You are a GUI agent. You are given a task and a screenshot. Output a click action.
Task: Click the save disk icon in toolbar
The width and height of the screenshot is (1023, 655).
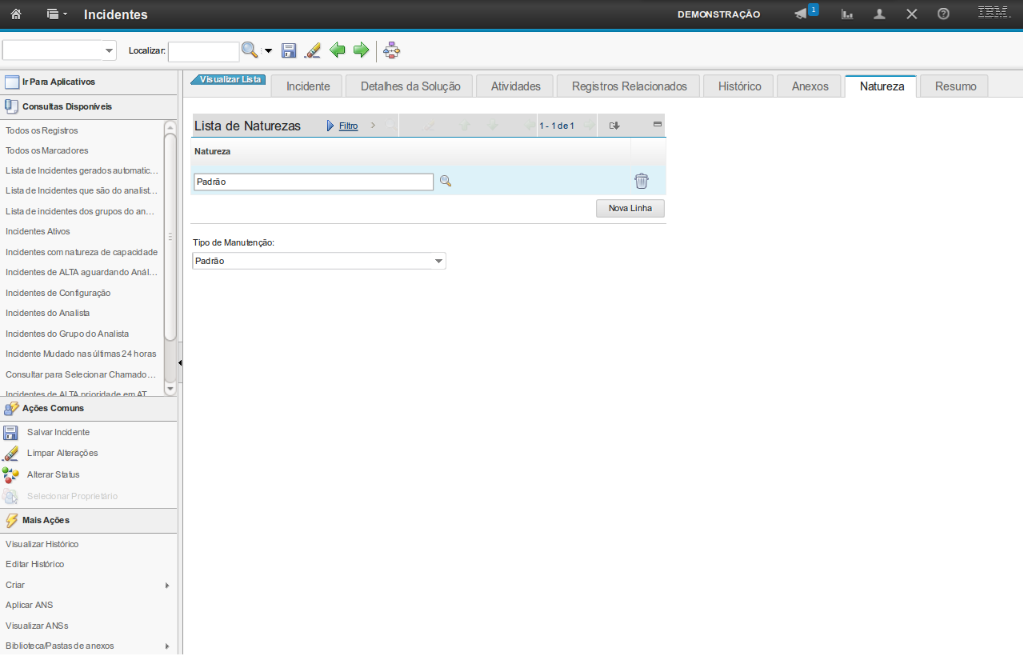[289, 50]
